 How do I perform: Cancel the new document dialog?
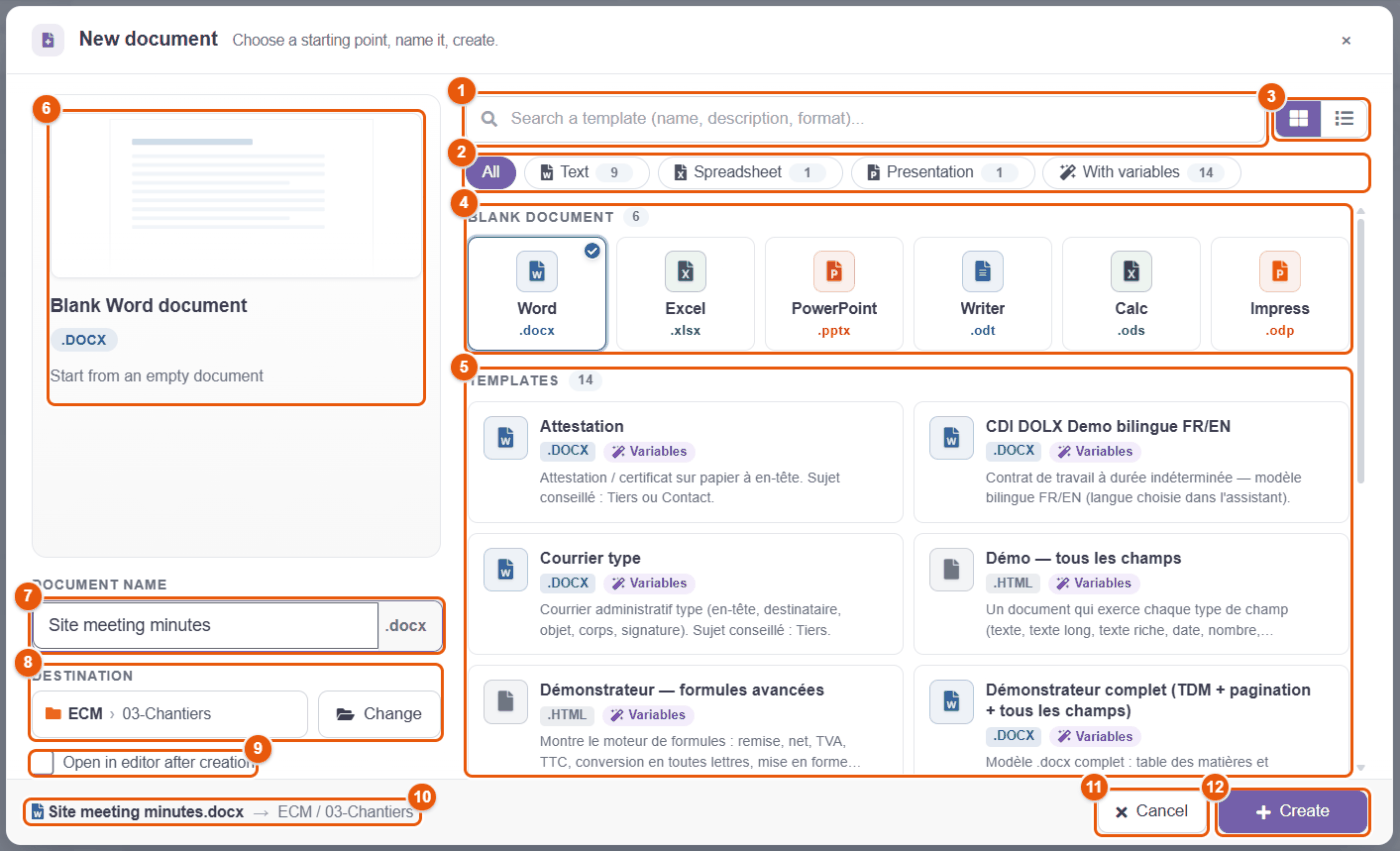tap(1152, 811)
